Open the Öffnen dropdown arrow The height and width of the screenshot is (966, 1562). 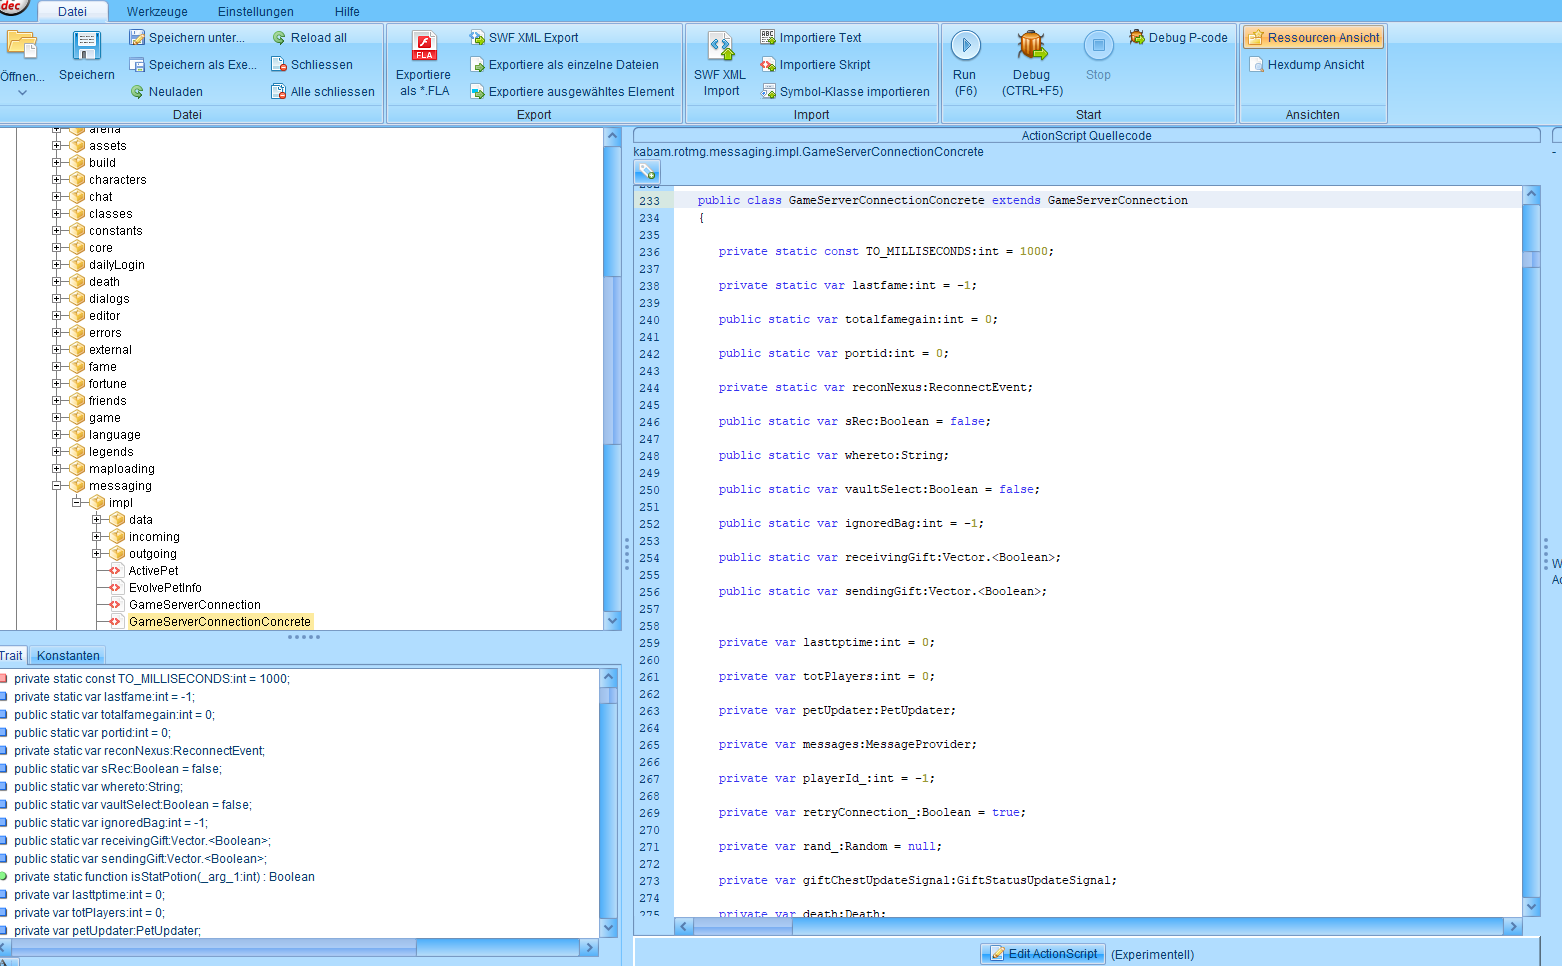click(x=21, y=90)
